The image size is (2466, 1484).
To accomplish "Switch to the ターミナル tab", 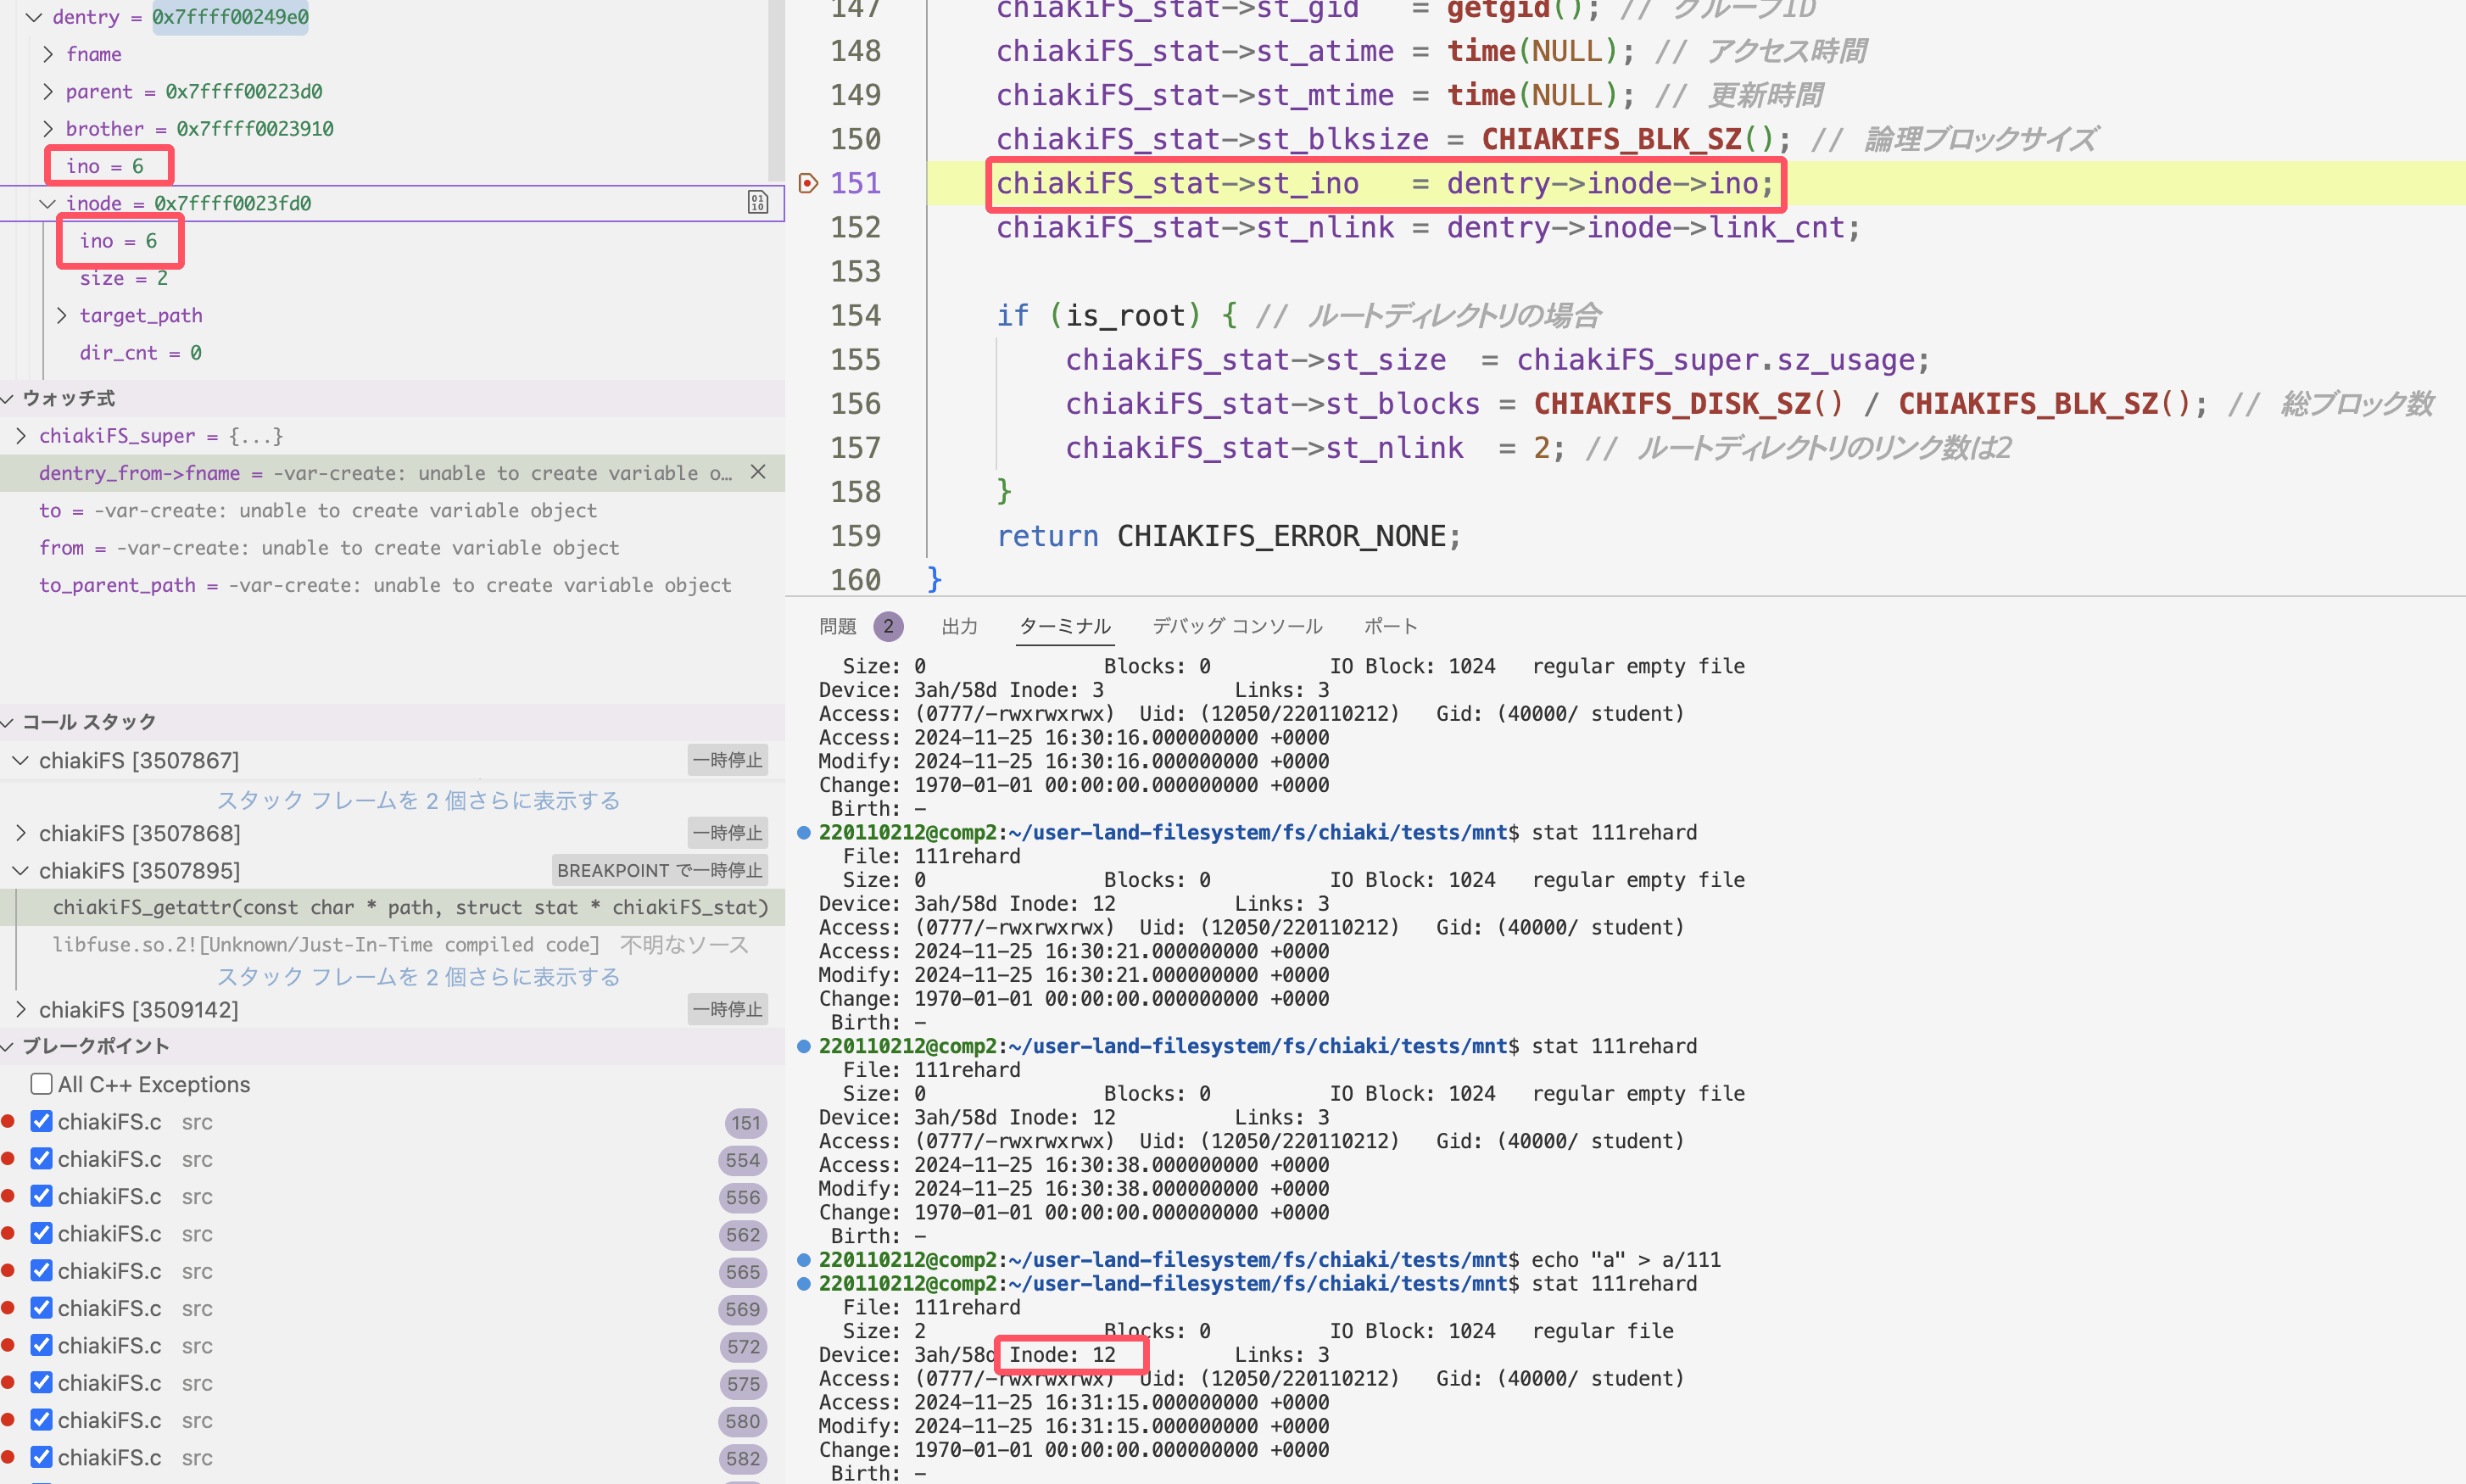I will [1065, 626].
